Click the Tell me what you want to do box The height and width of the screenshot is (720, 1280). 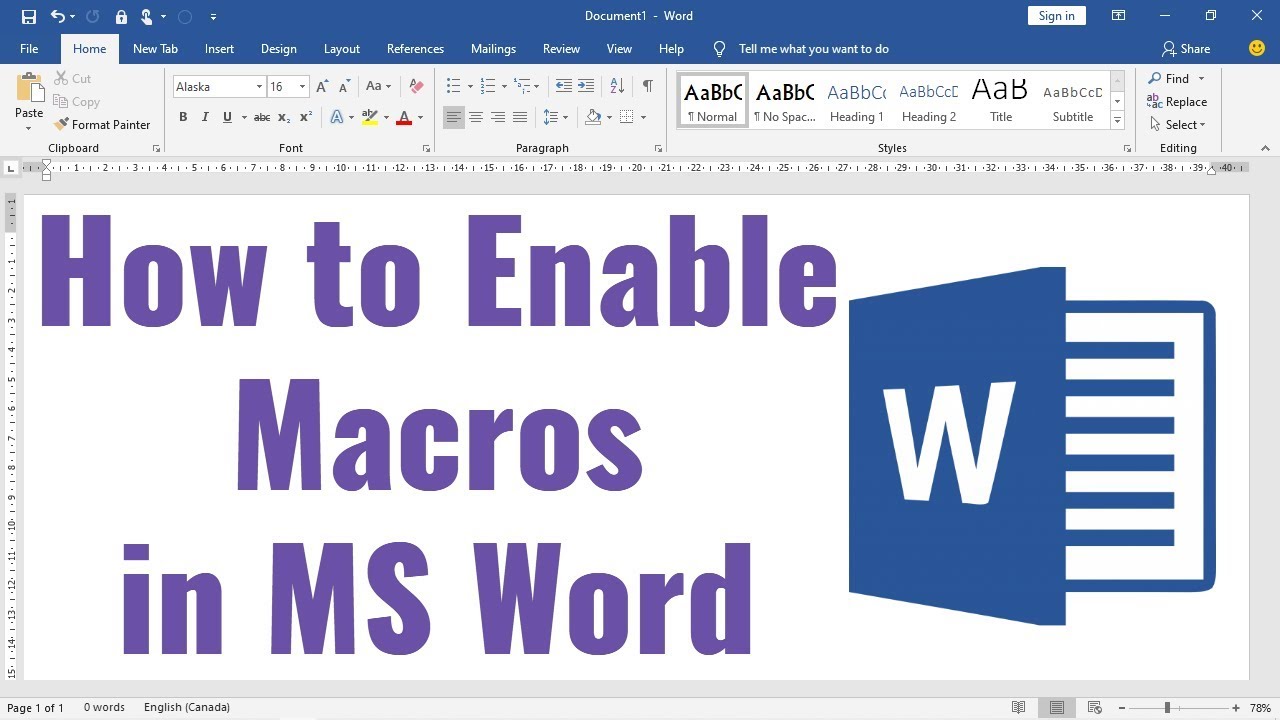813,48
